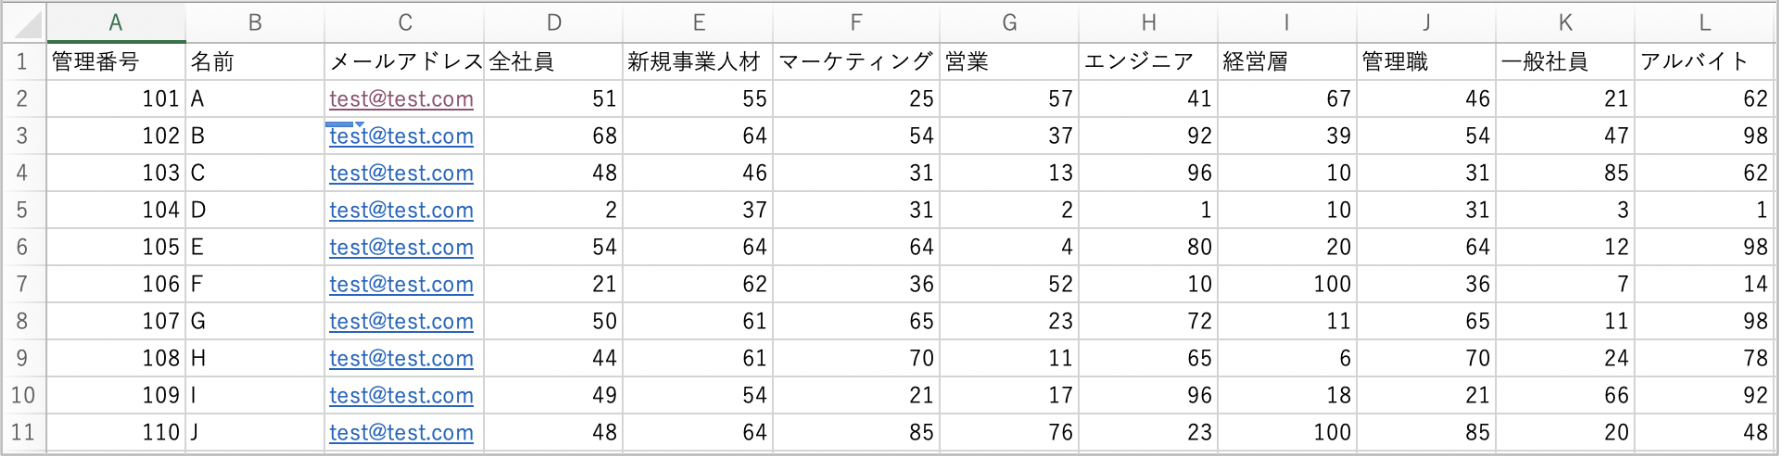Click the 管理番号 header cell

coord(116,61)
